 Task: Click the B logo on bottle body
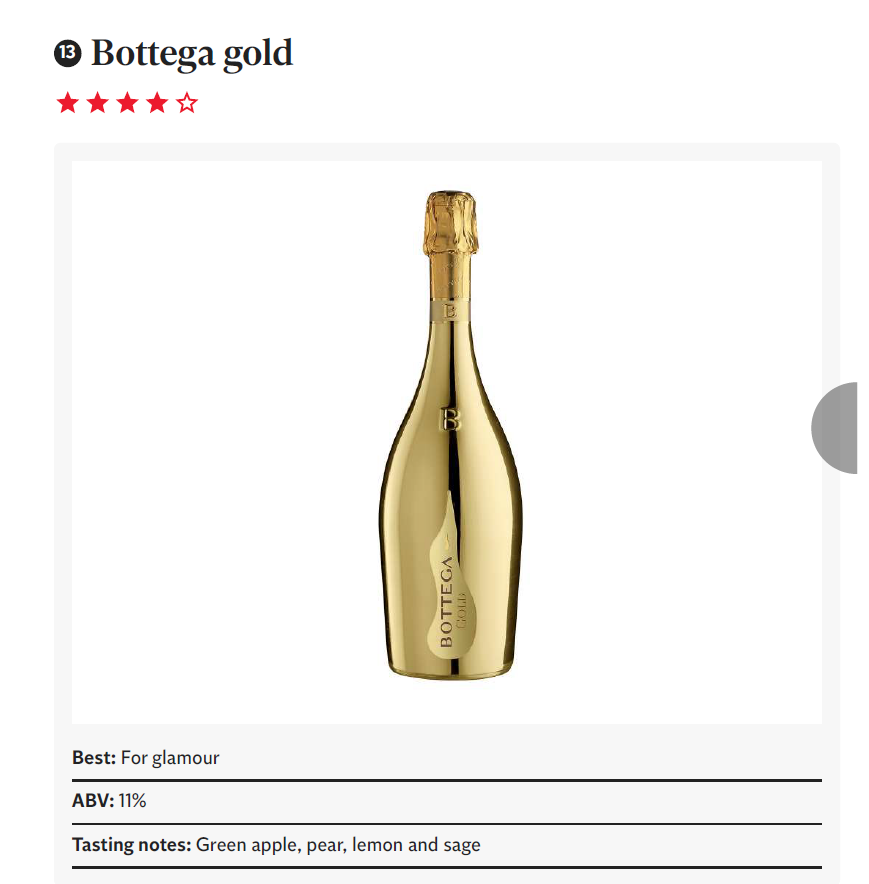point(451,418)
